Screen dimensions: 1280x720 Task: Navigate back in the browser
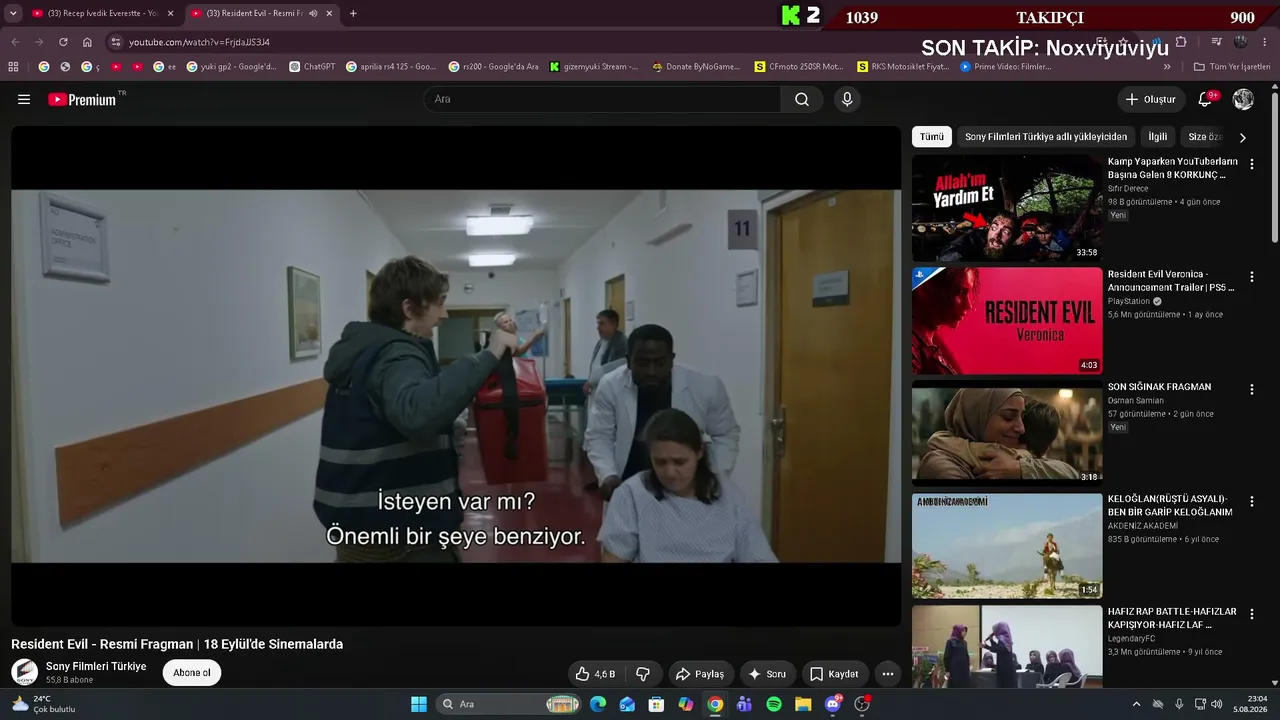point(15,42)
